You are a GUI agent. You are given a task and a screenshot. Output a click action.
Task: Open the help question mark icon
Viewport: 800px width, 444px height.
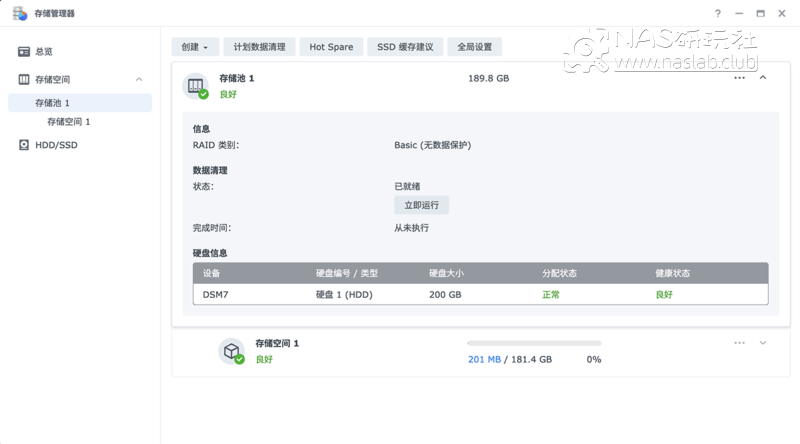coord(717,13)
